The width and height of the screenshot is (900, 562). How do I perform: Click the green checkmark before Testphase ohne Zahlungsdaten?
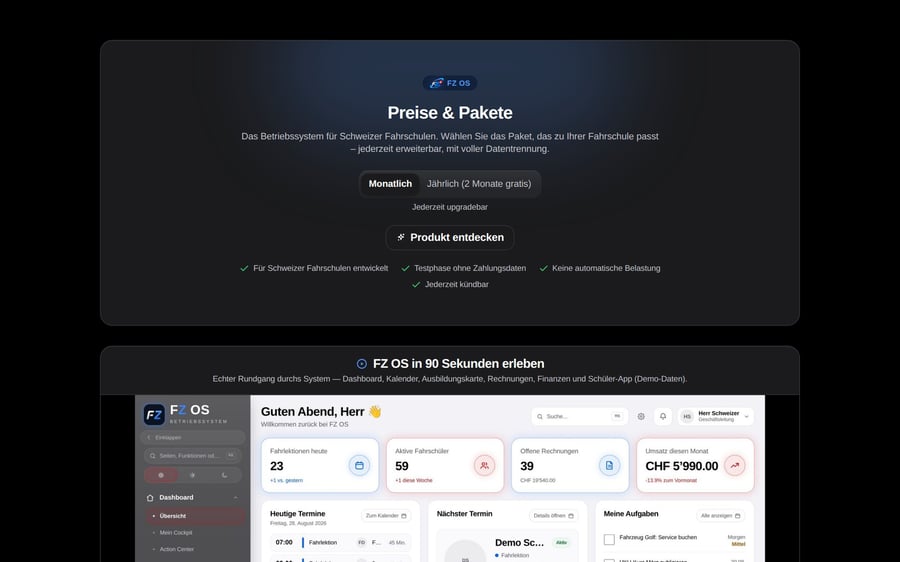pos(405,268)
